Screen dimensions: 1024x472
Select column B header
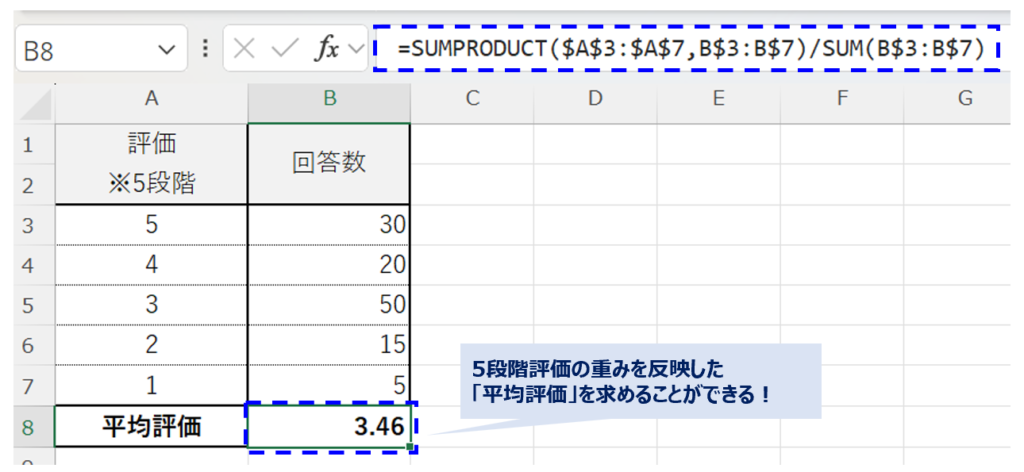click(330, 99)
